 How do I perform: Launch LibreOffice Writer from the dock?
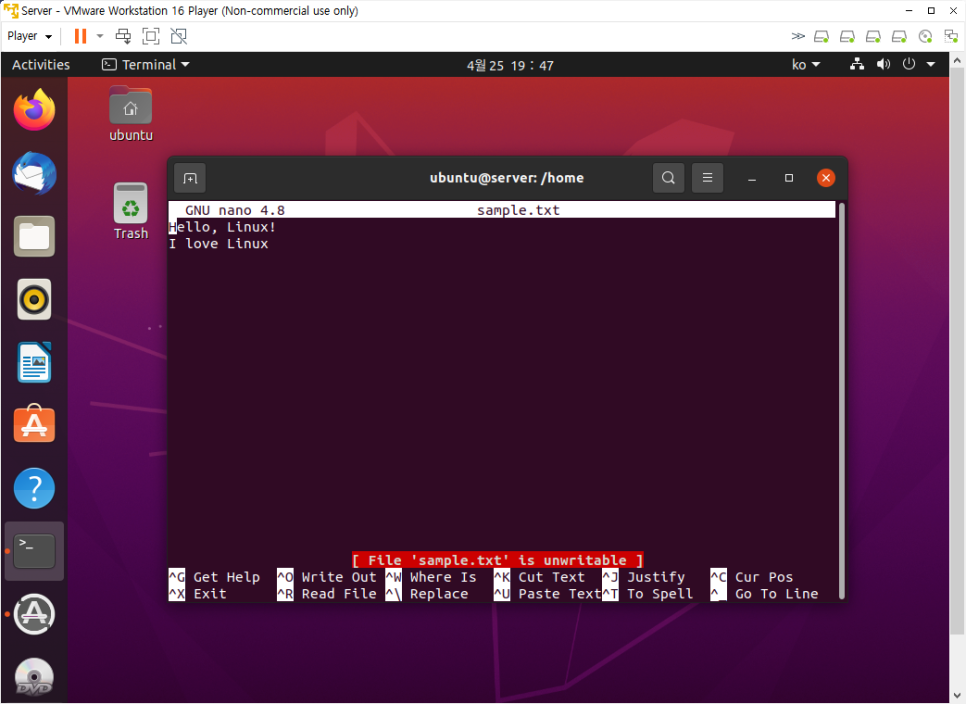point(34,363)
